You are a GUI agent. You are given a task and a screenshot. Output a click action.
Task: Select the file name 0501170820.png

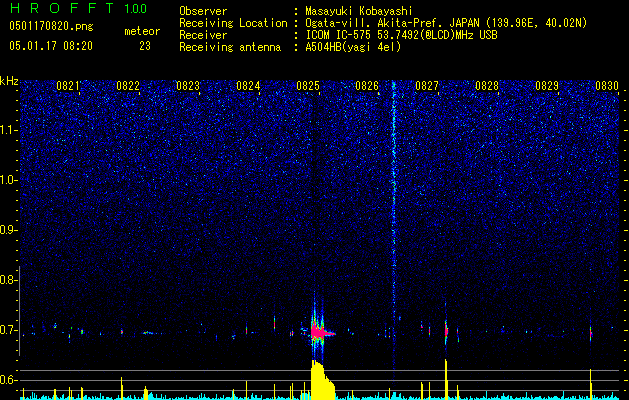pos(51,27)
